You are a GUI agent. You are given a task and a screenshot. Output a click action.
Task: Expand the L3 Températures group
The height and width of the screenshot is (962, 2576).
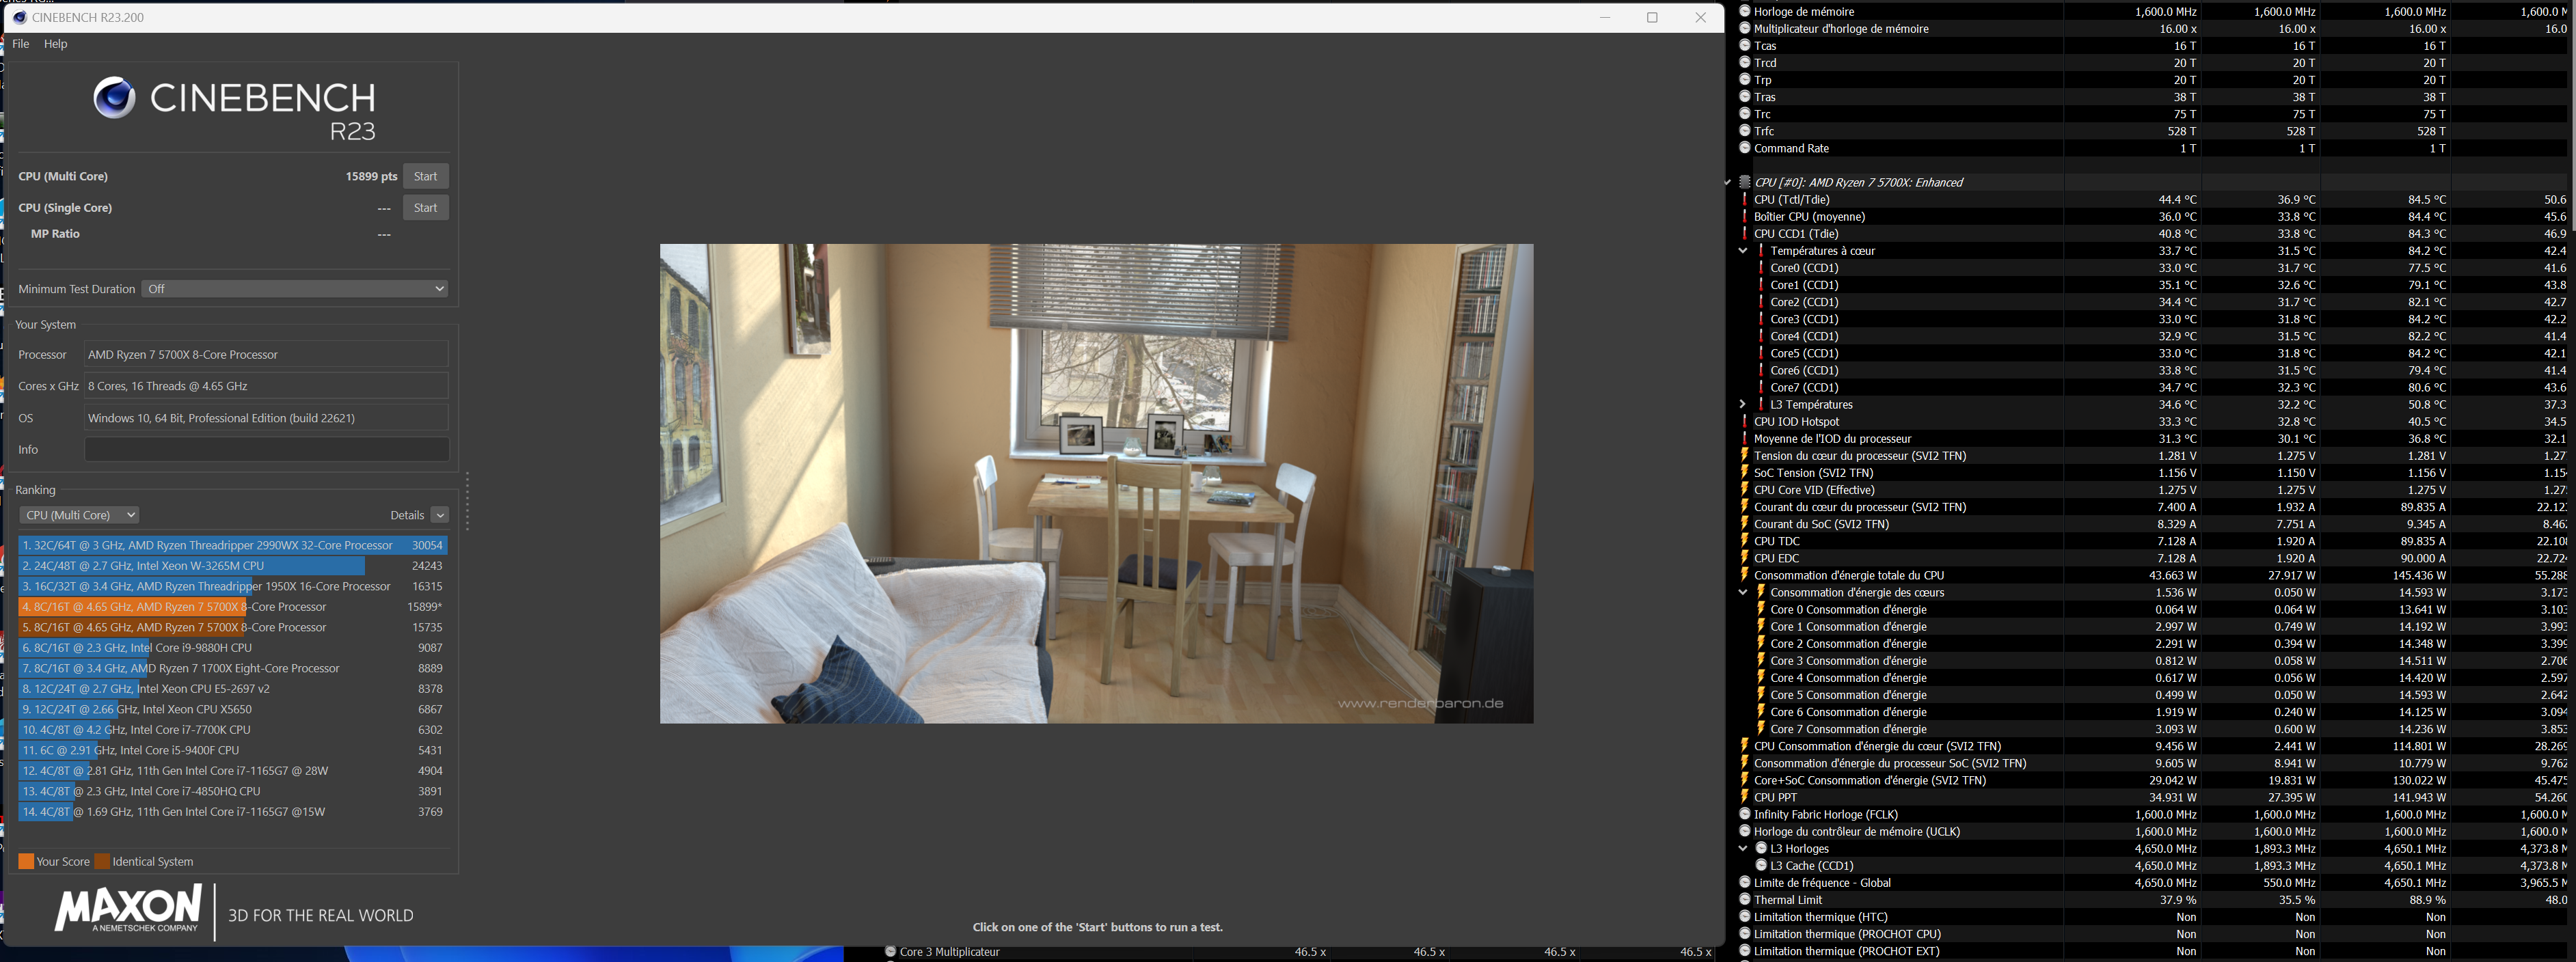click(1743, 405)
